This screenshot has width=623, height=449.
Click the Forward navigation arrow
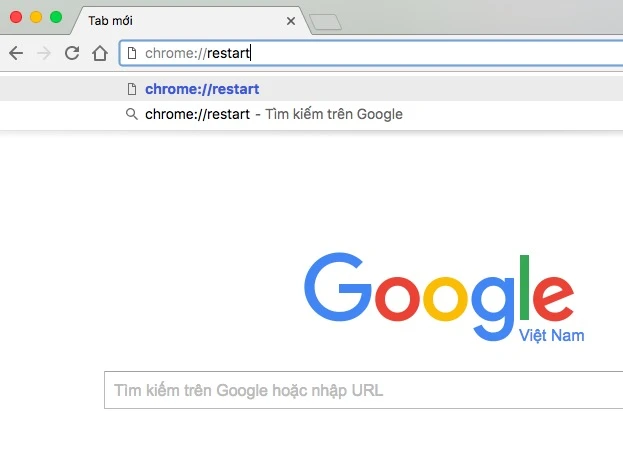tap(43, 53)
